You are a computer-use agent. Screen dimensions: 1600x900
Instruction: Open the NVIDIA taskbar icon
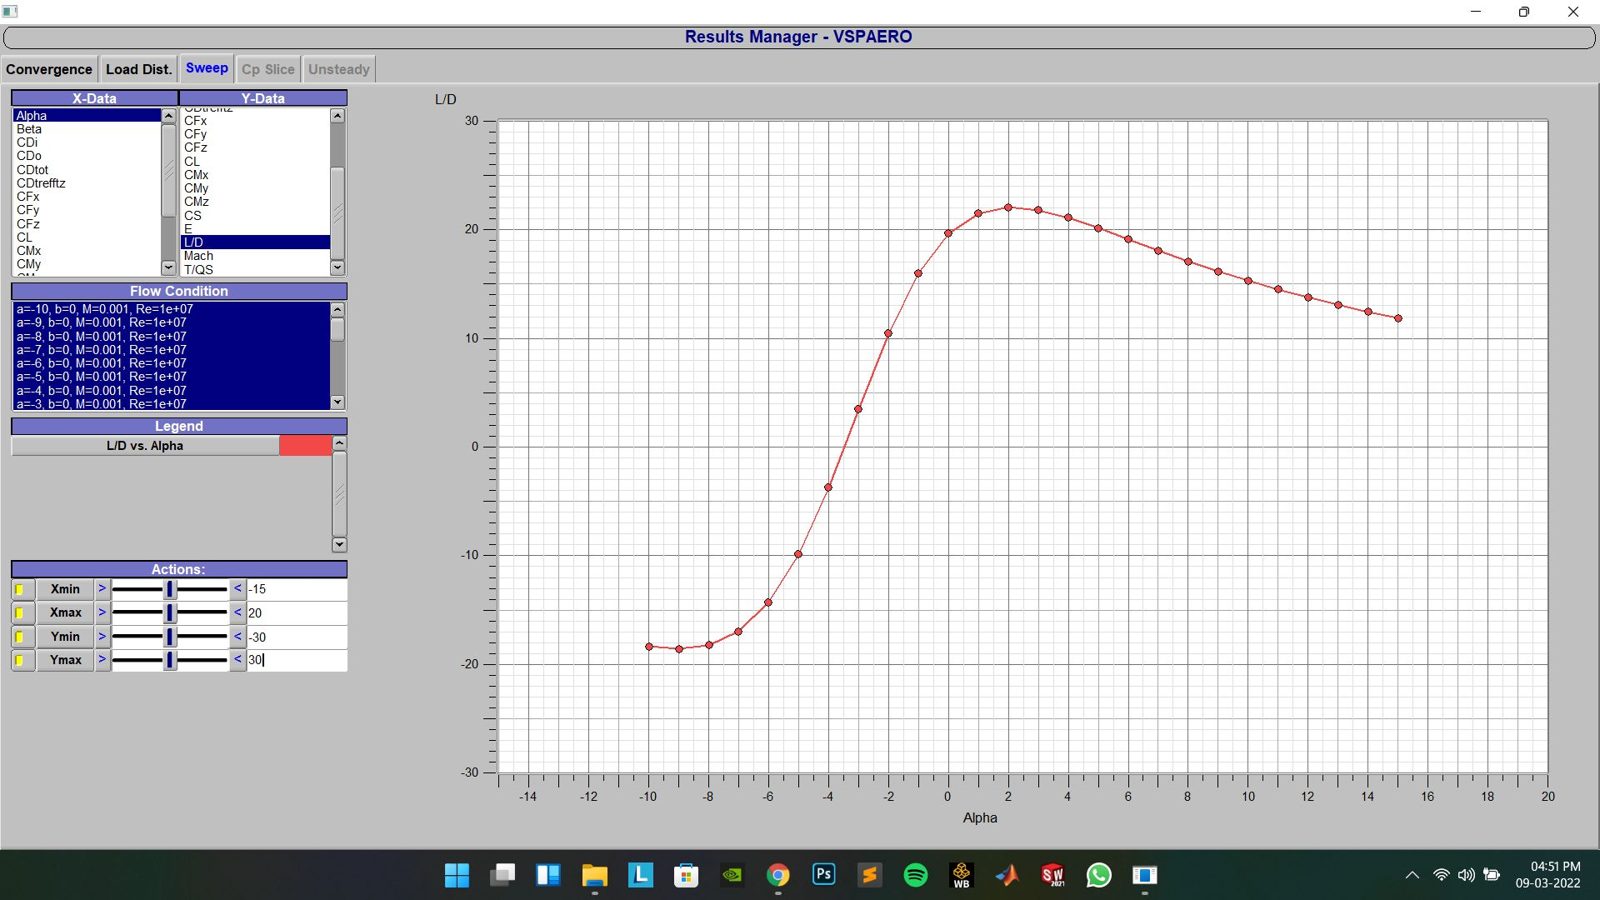coord(732,875)
